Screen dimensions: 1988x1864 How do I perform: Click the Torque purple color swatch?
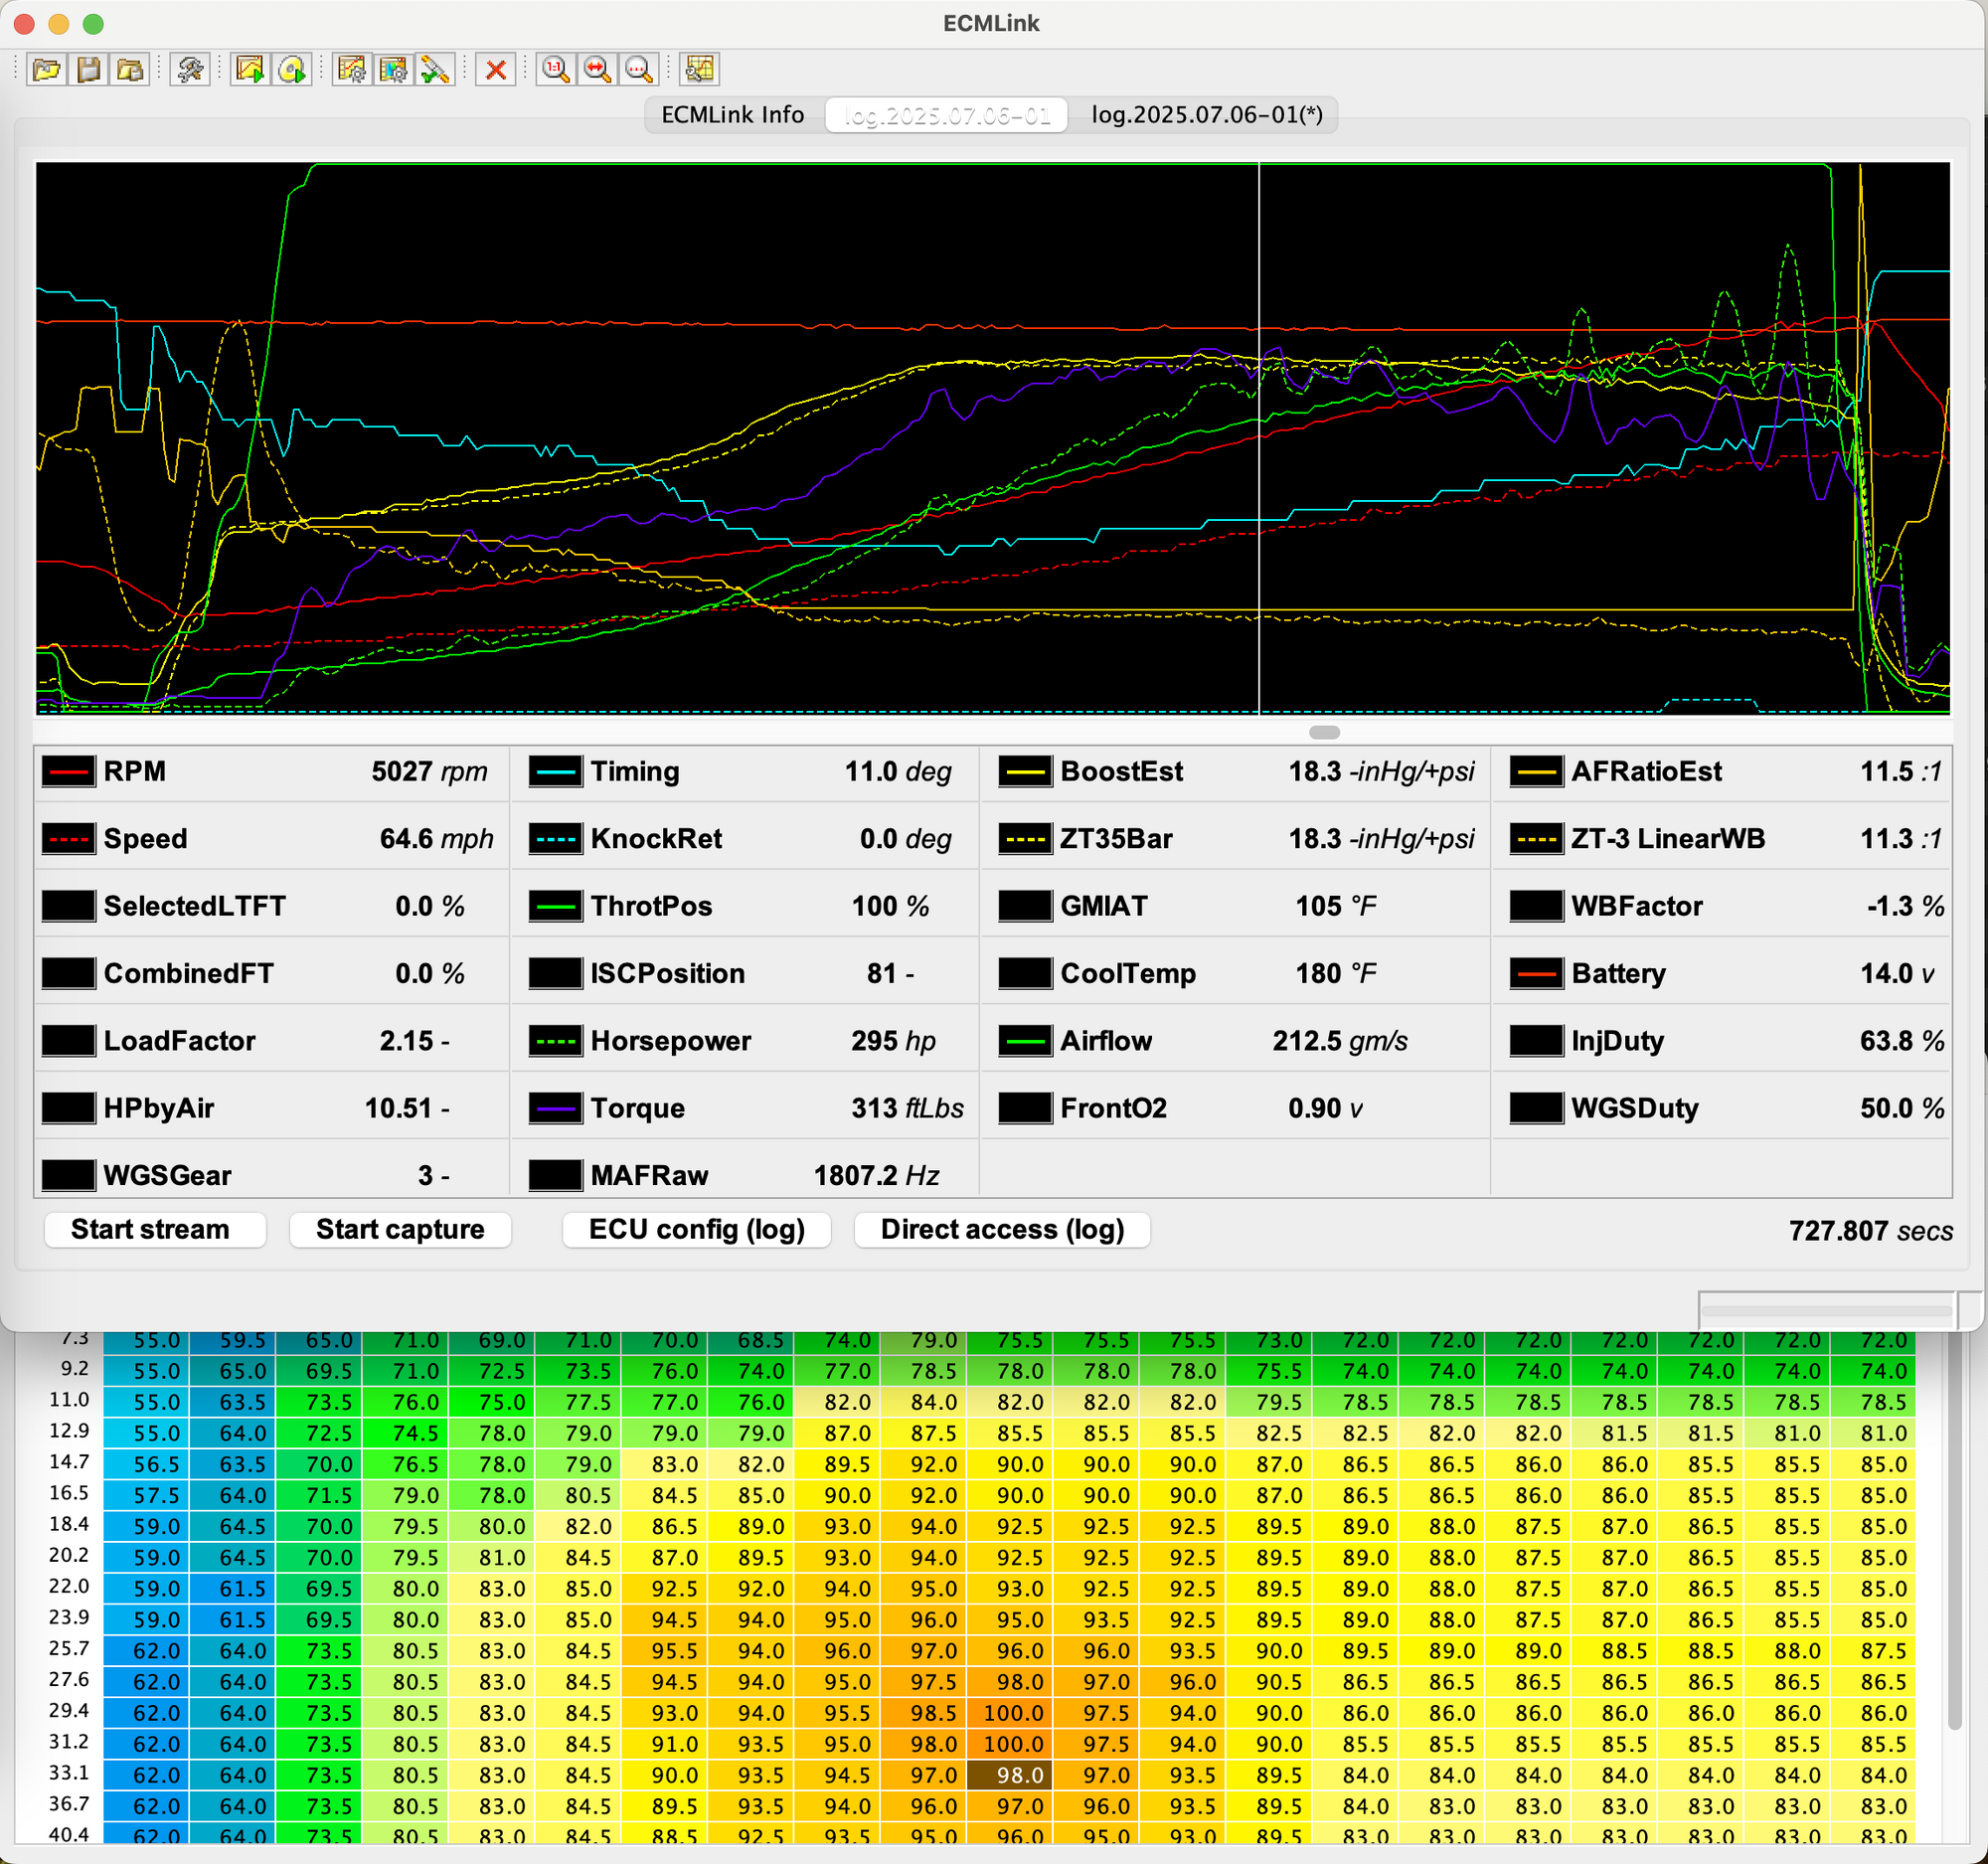[x=556, y=1108]
